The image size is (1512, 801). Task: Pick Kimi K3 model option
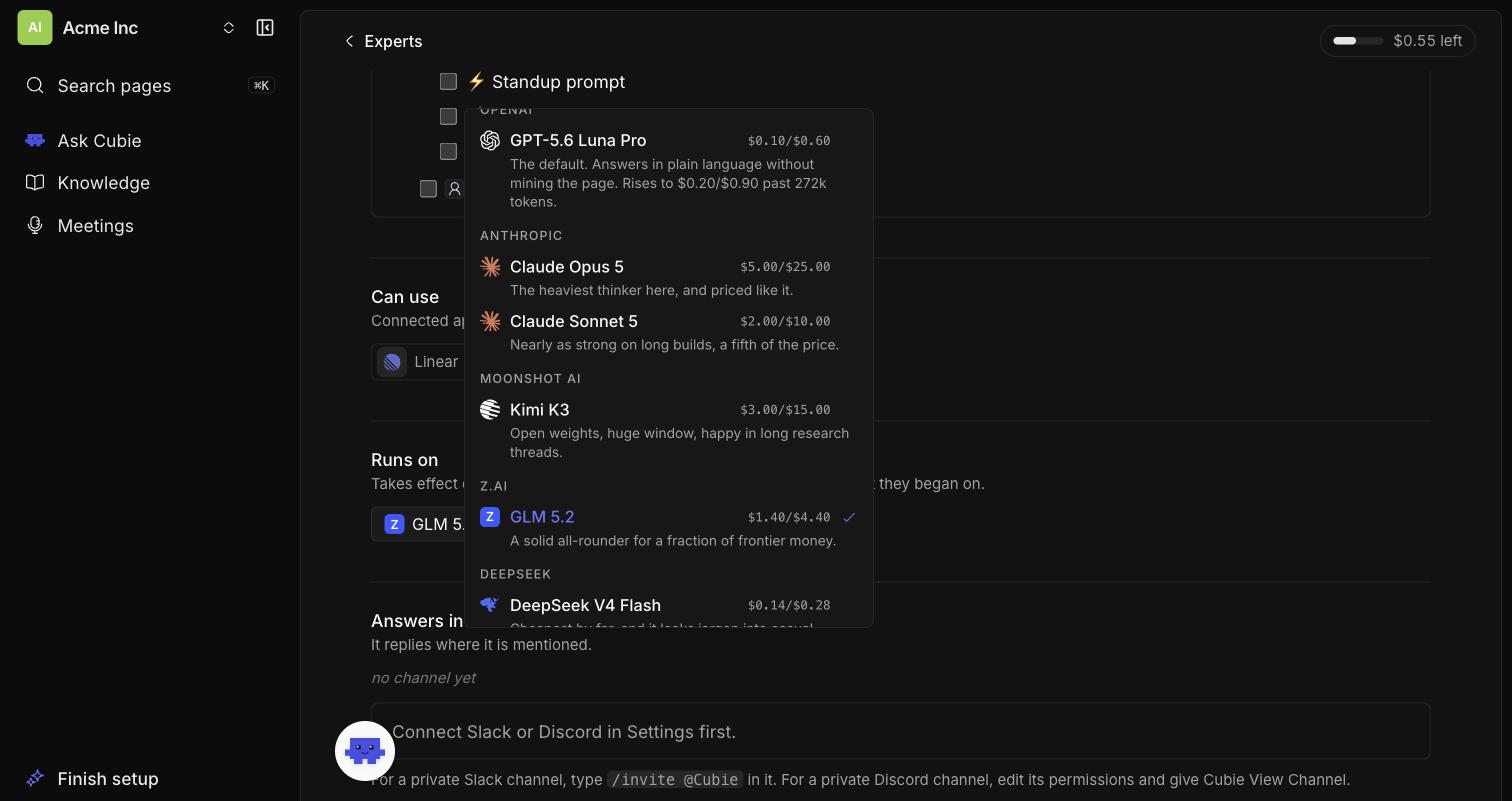point(669,430)
